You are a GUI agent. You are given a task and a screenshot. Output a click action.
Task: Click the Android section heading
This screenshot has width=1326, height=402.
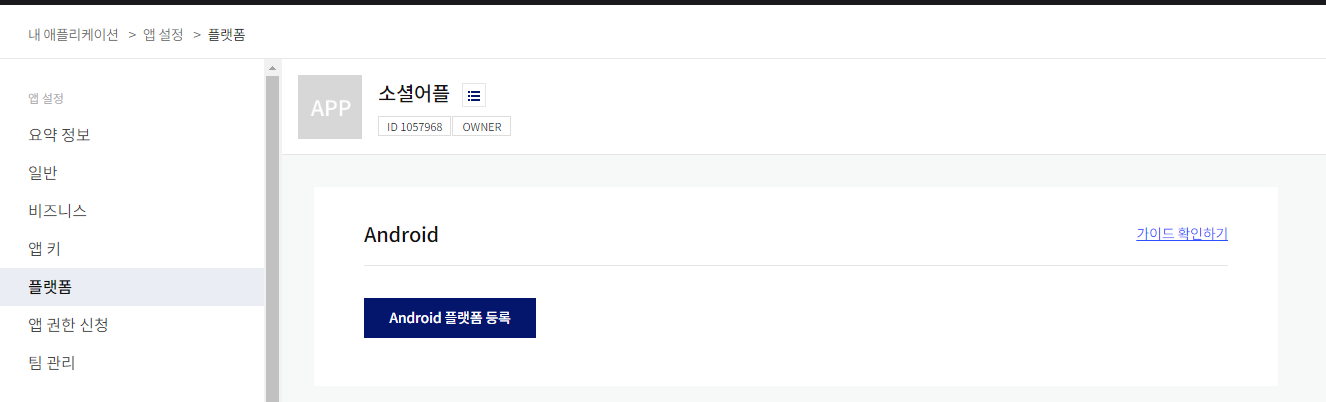pyautogui.click(x=401, y=235)
